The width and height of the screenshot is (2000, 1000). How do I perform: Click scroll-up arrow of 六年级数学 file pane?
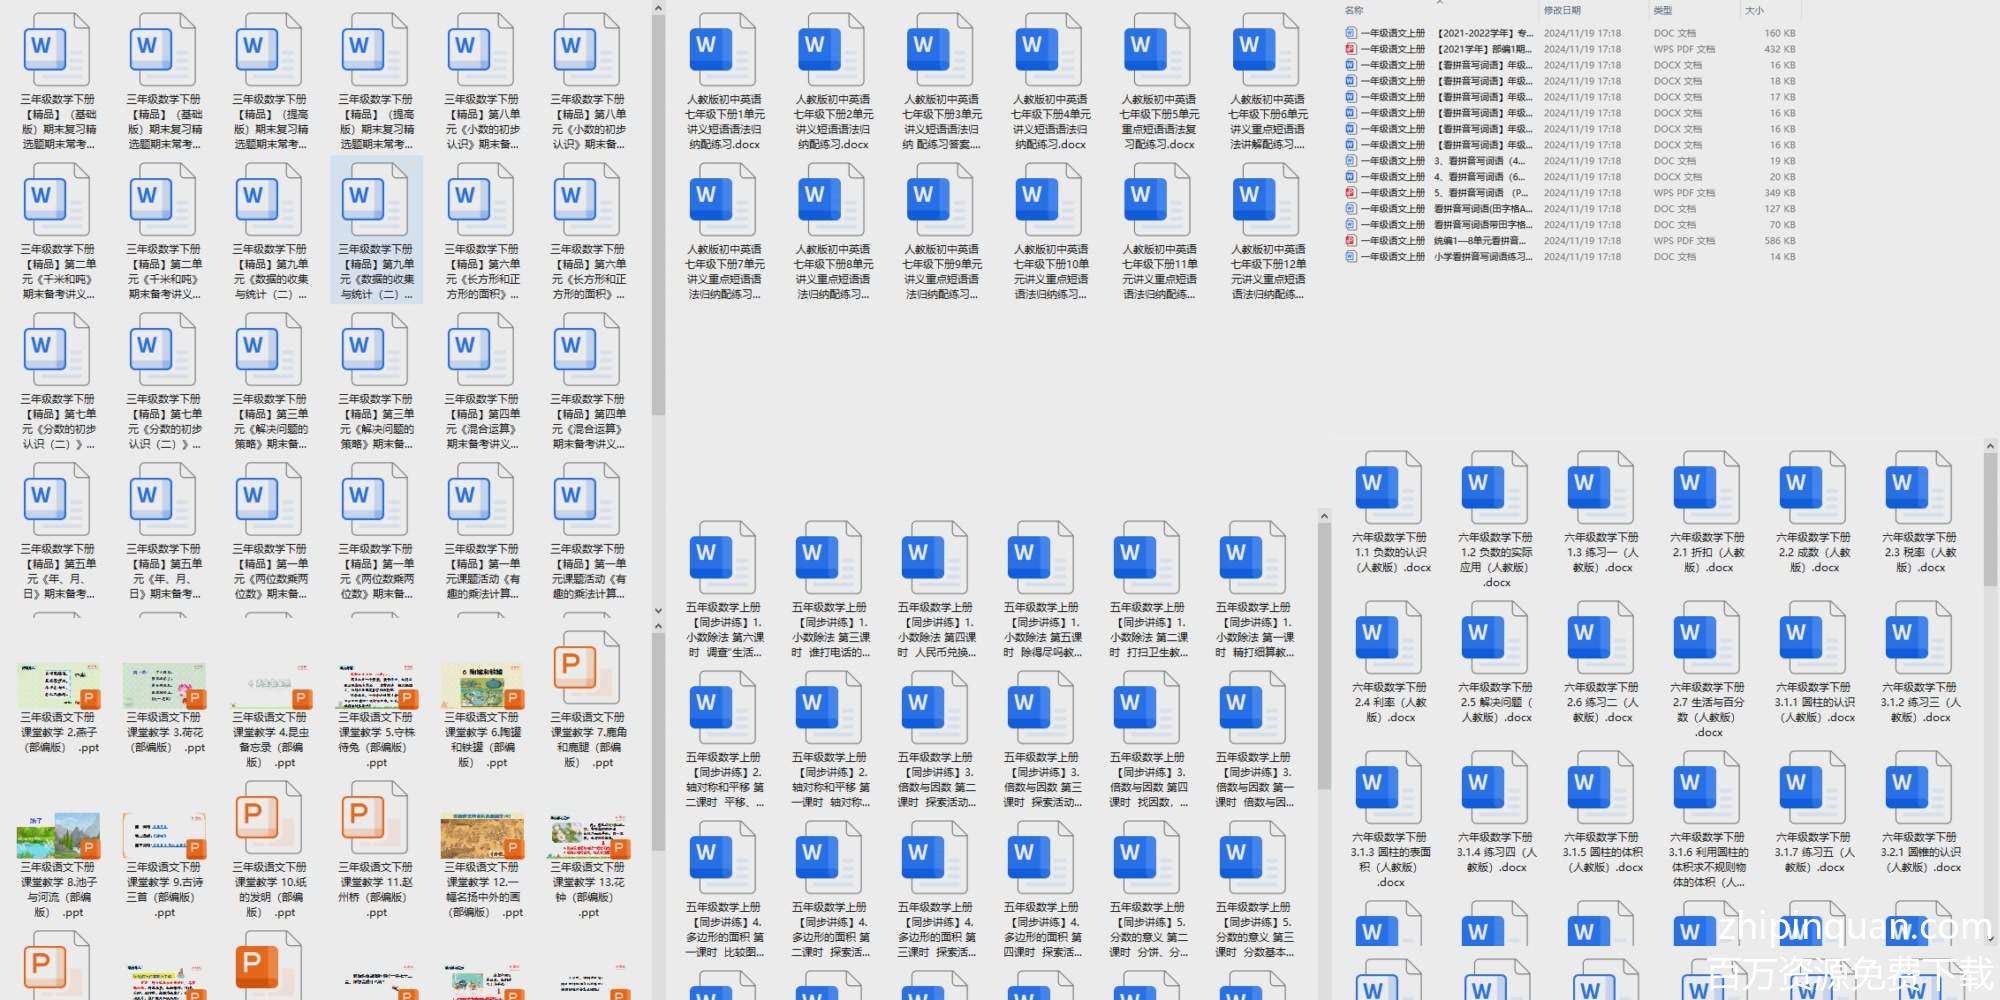pyautogui.click(x=1990, y=446)
